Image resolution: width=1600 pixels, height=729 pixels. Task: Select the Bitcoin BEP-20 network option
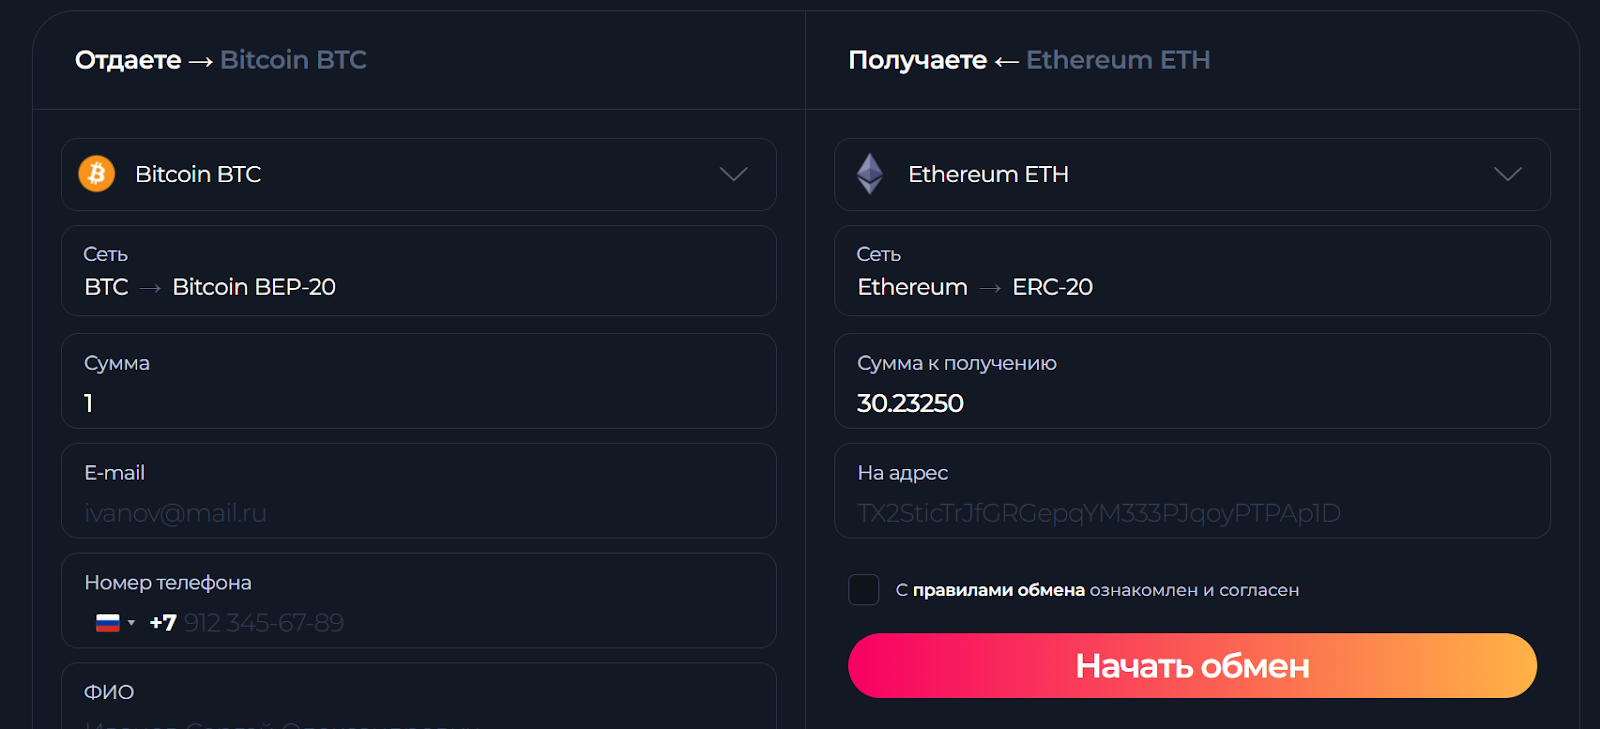pos(254,287)
